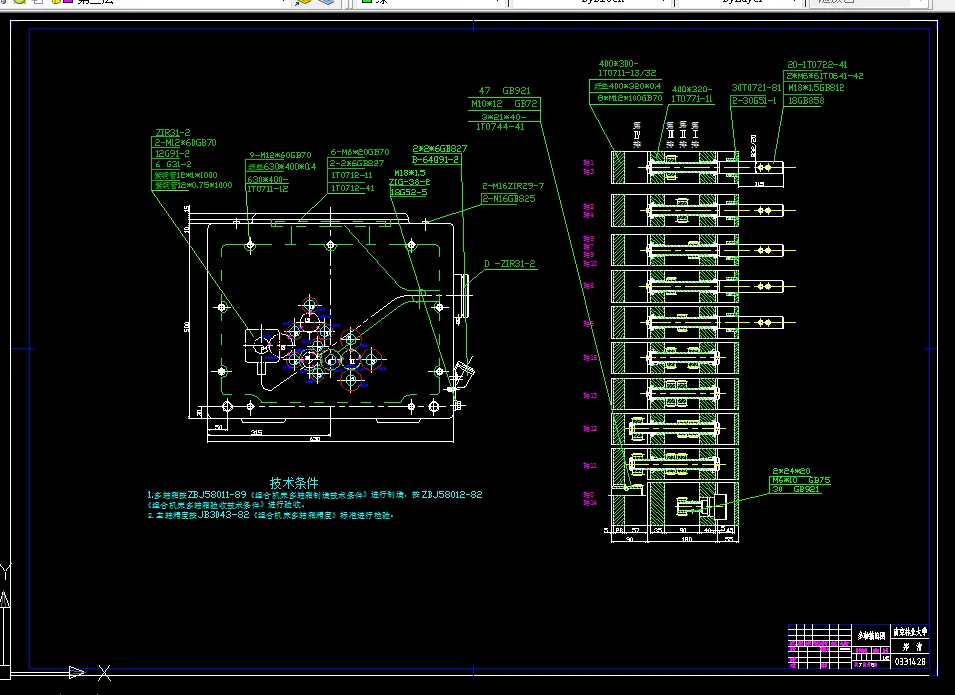Select the 8*M12*100GB70 callout
The height and width of the screenshot is (695, 955).
point(630,98)
